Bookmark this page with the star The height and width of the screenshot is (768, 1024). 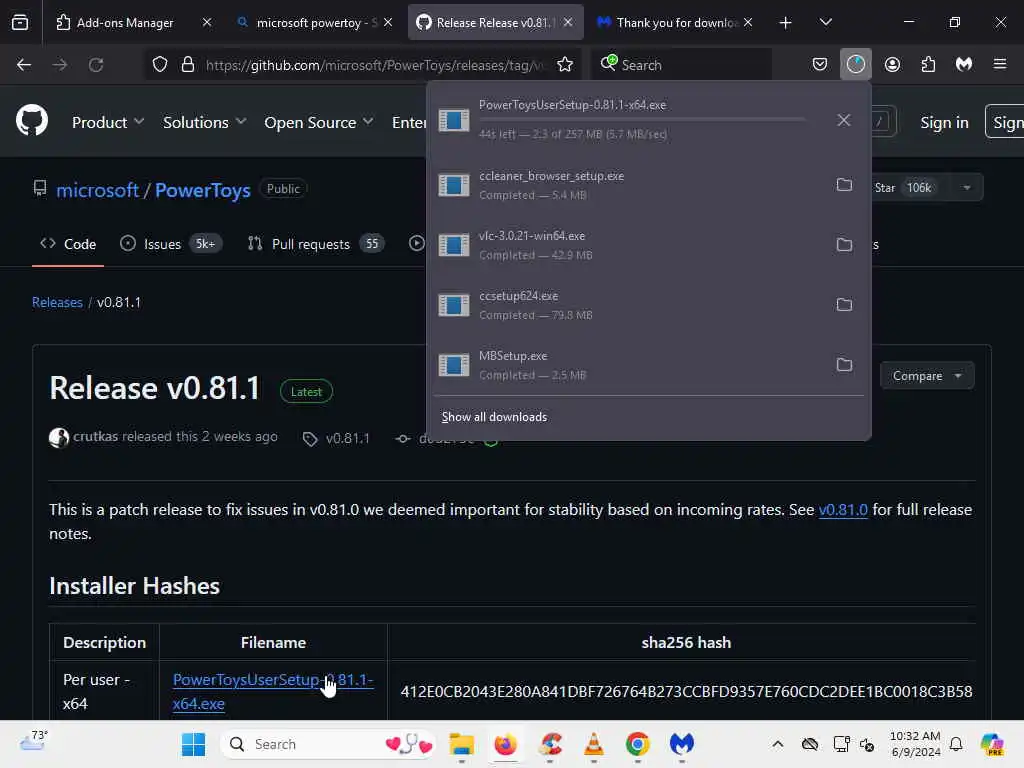565,65
